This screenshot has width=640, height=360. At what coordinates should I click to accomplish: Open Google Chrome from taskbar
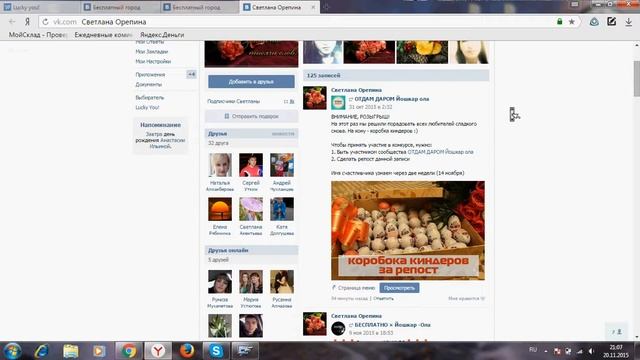pos(129,351)
